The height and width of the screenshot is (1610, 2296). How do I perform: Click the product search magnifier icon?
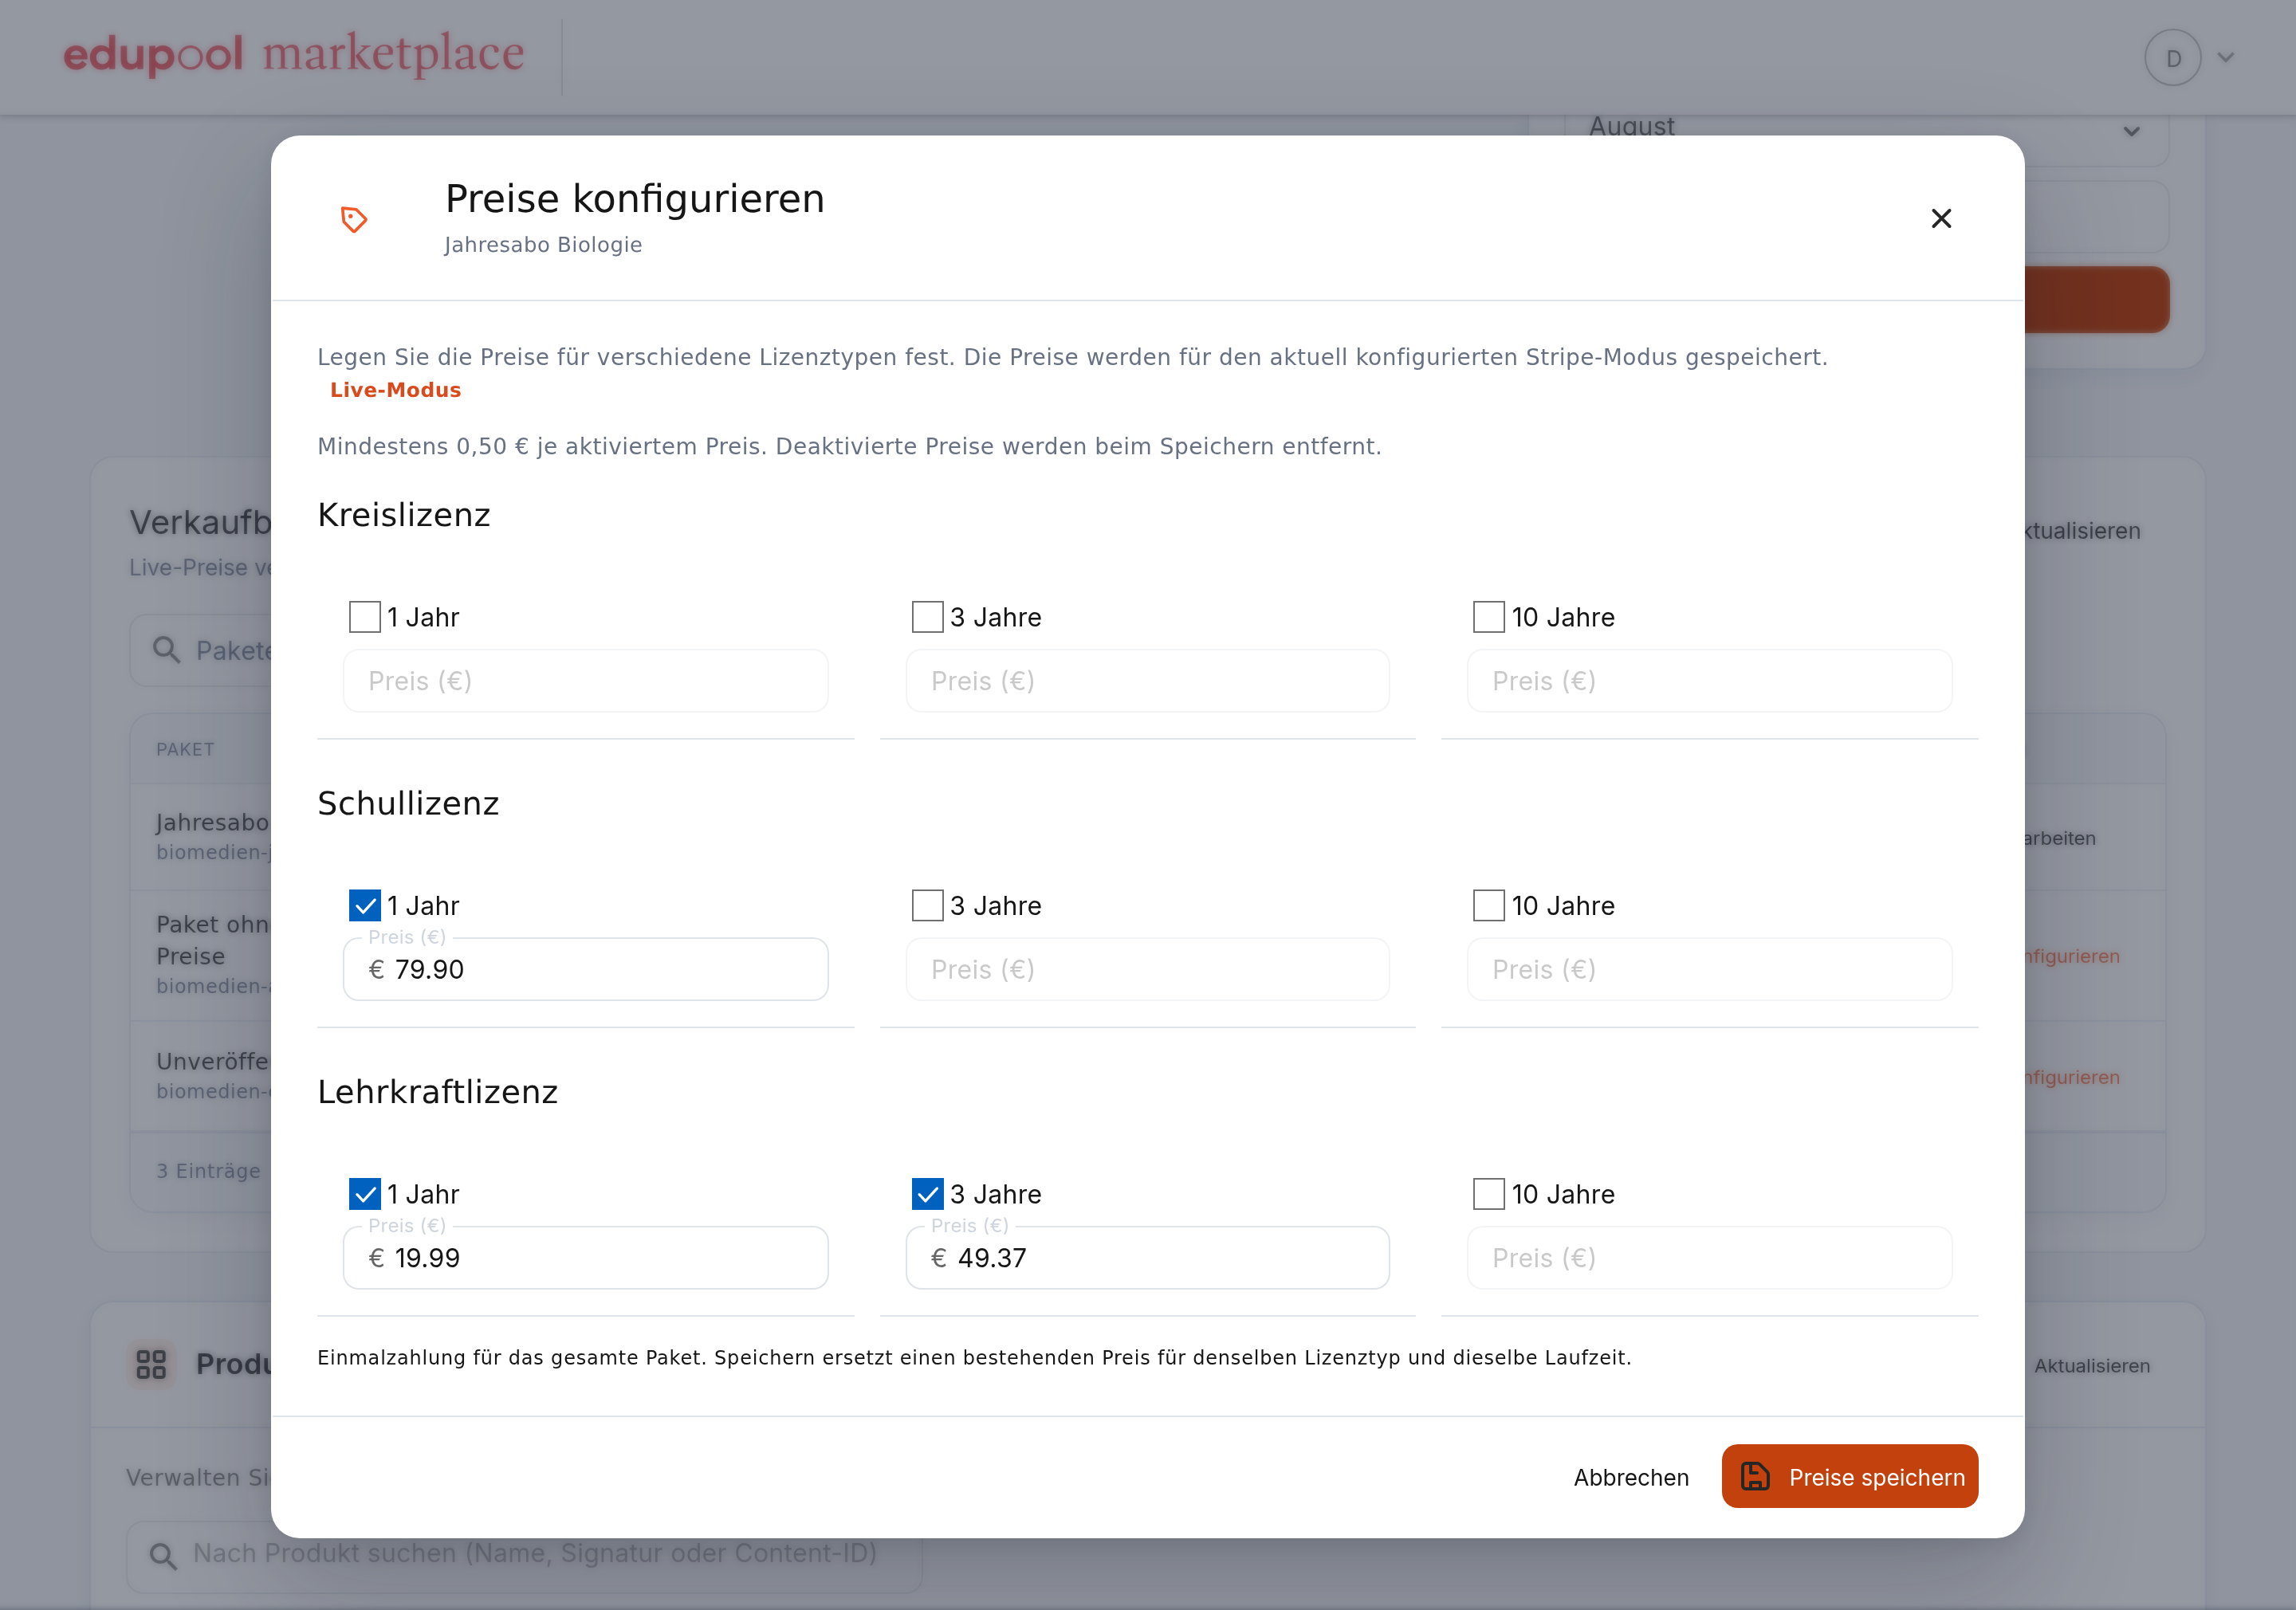click(163, 1555)
